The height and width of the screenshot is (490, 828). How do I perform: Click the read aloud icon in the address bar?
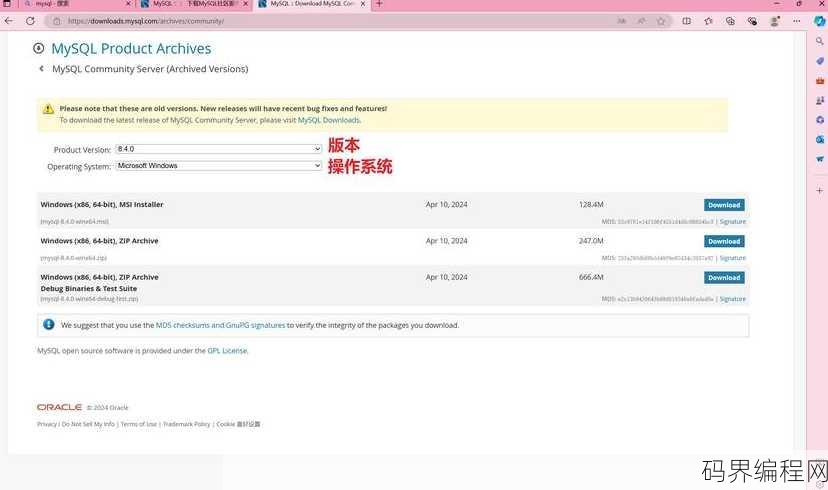pyautogui.click(x=622, y=21)
